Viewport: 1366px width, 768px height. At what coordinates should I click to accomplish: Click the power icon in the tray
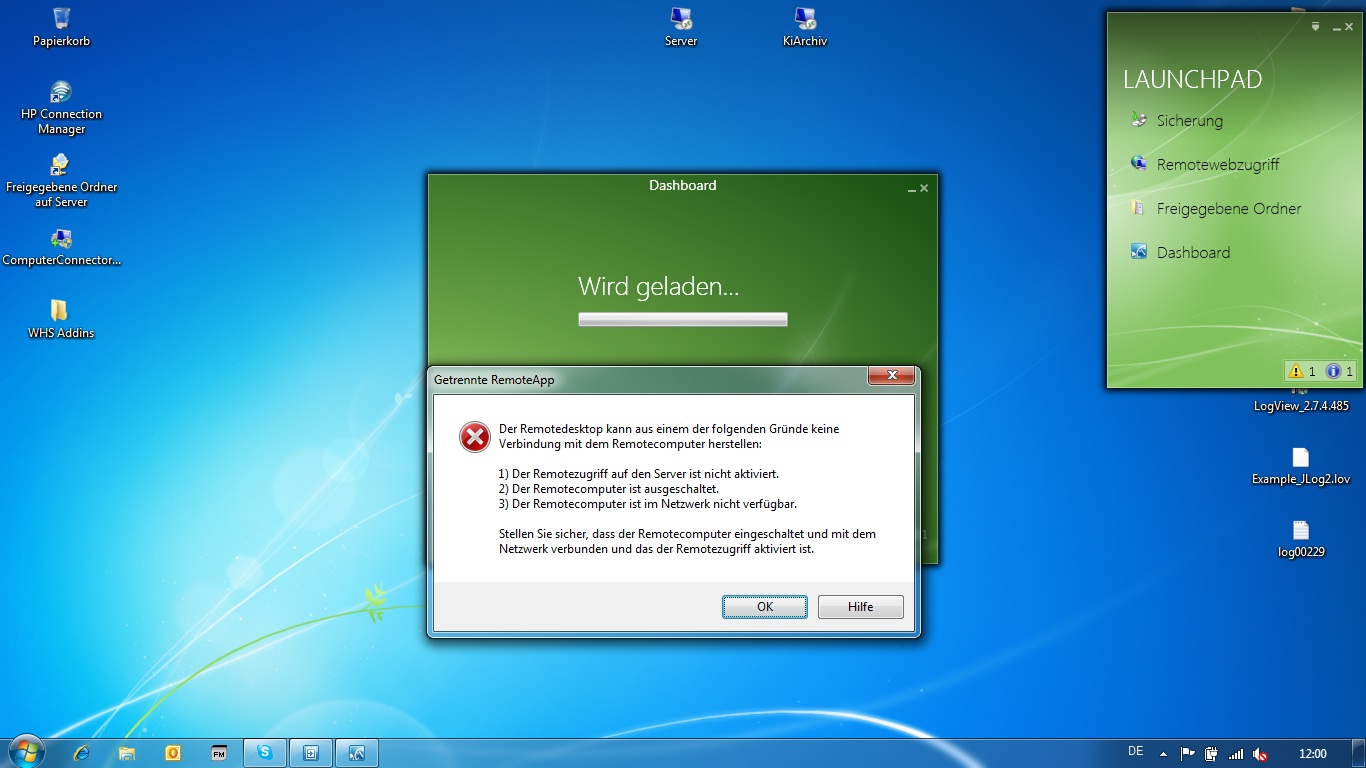[1212, 754]
